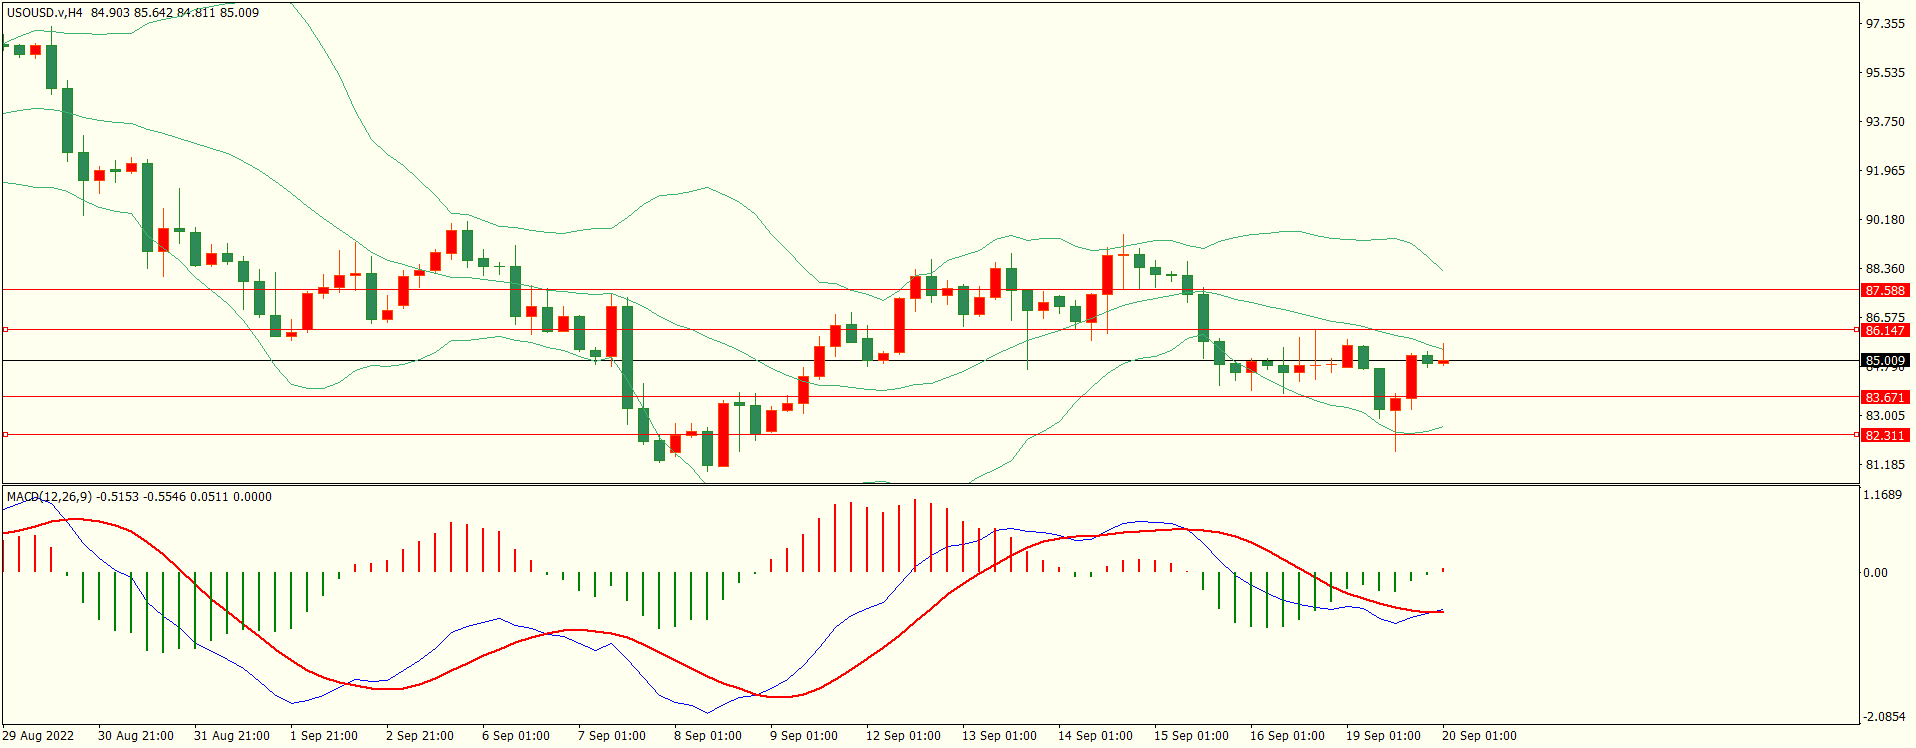Select the USOUSD.v,H4 chart title text
Viewport: 1916px width, 748px height.
[x=45, y=13]
